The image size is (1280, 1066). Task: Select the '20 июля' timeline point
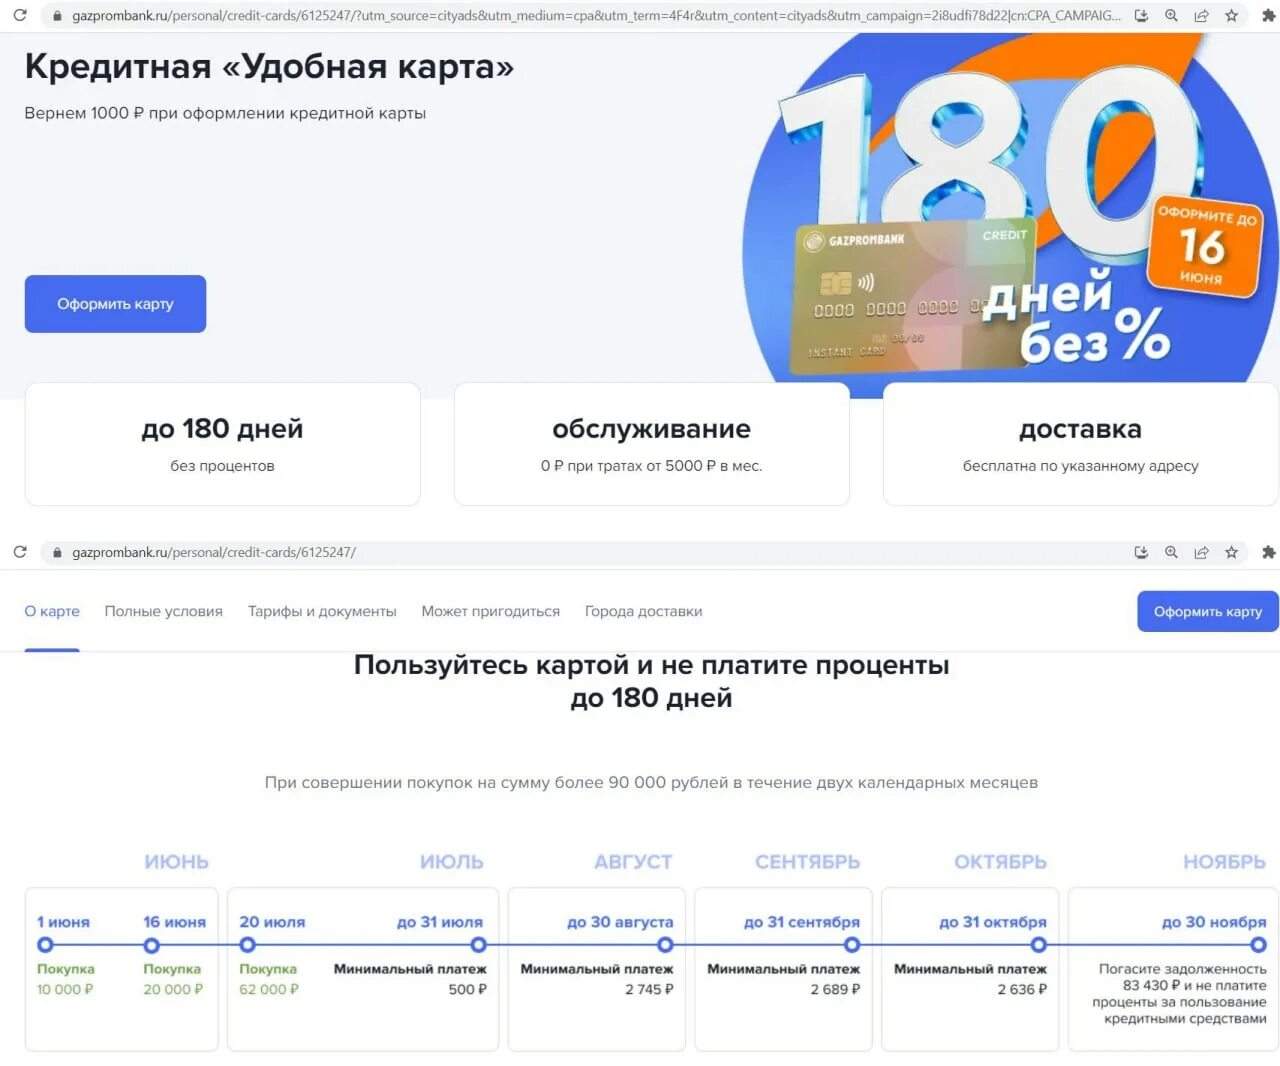tap(247, 945)
